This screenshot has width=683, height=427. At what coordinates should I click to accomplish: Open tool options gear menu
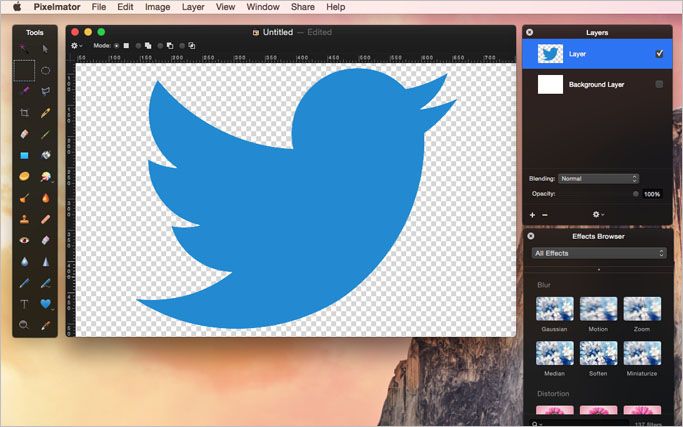point(76,45)
